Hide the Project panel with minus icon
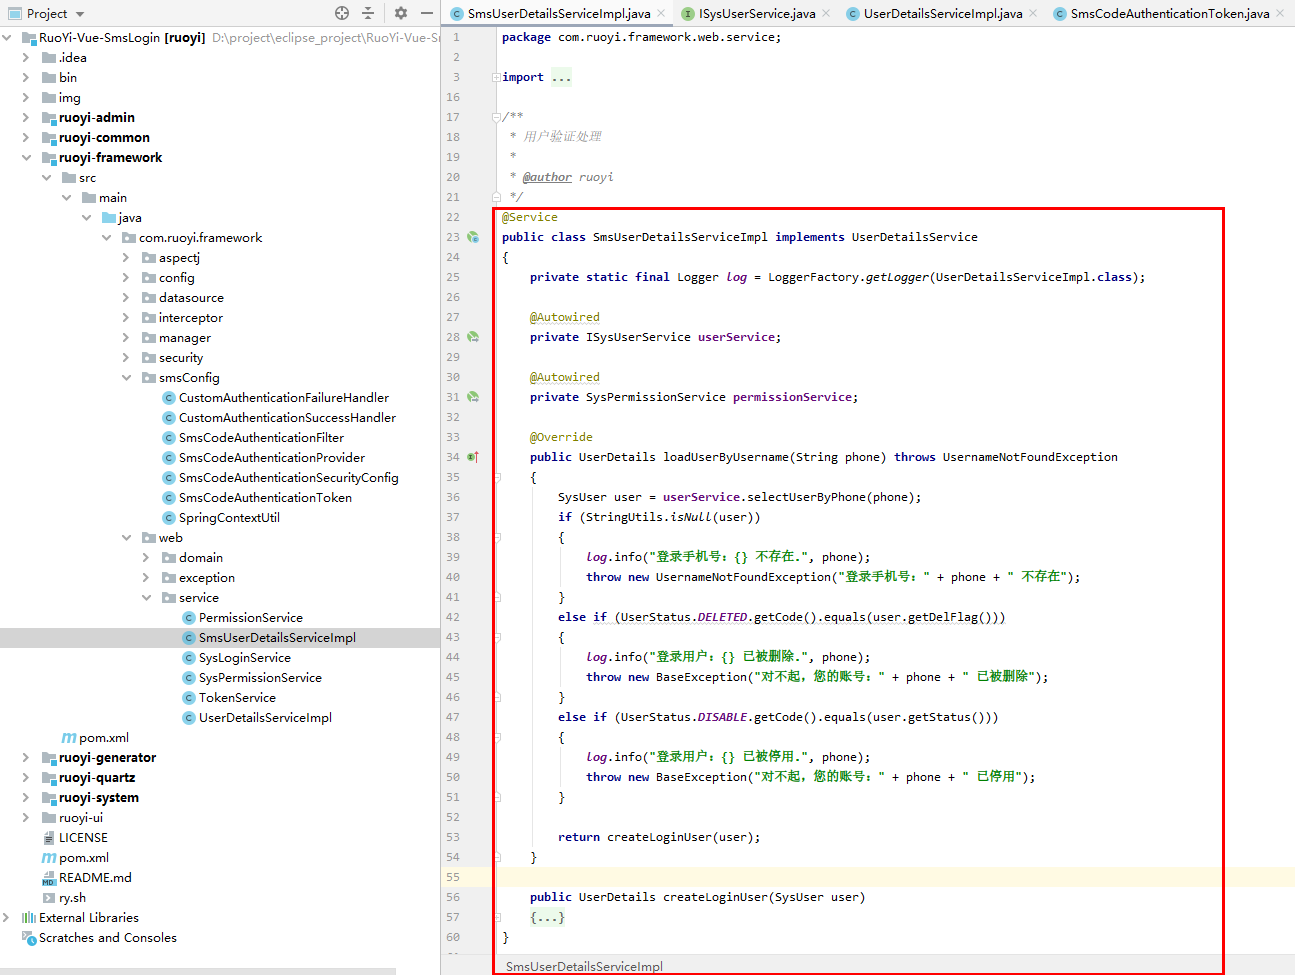The image size is (1295, 975). click(427, 13)
